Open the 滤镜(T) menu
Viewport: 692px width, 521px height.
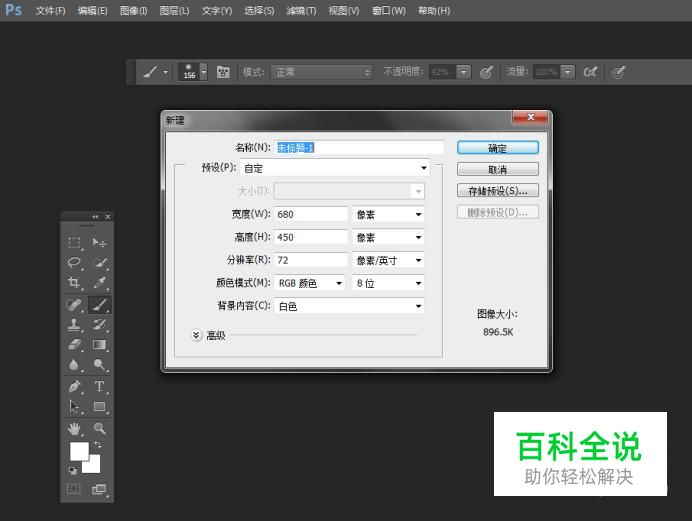coord(301,11)
